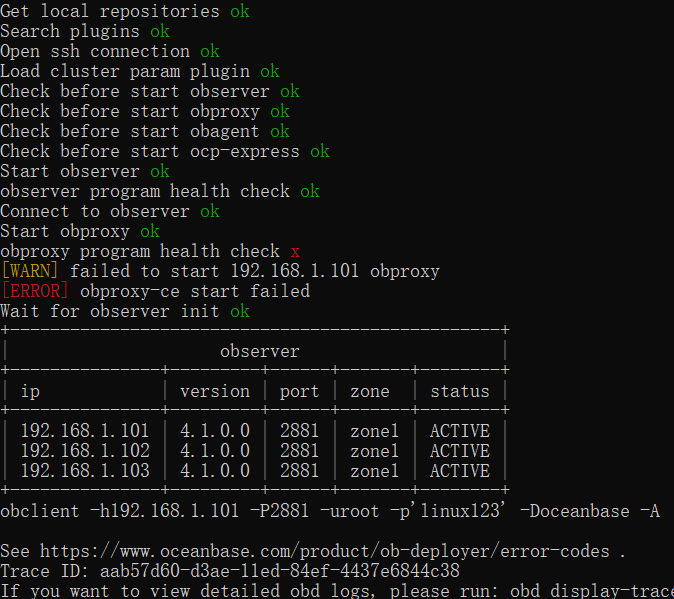Click ACTIVE status in 192.168.1.103 row
Screen dimensions: 674x599
tap(460, 471)
